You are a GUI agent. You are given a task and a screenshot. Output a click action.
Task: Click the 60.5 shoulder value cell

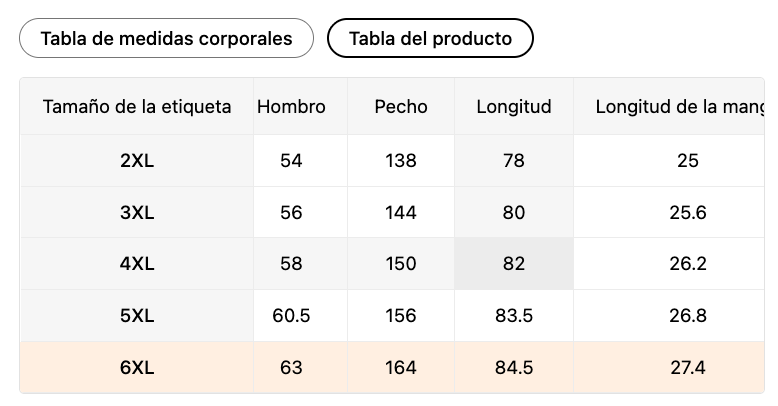291,315
